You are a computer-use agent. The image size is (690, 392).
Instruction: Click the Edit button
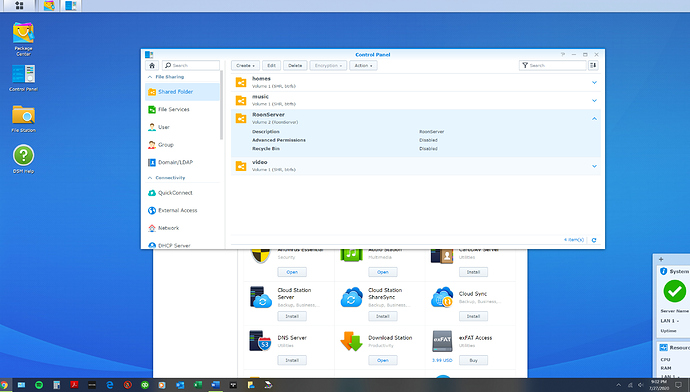click(272, 66)
